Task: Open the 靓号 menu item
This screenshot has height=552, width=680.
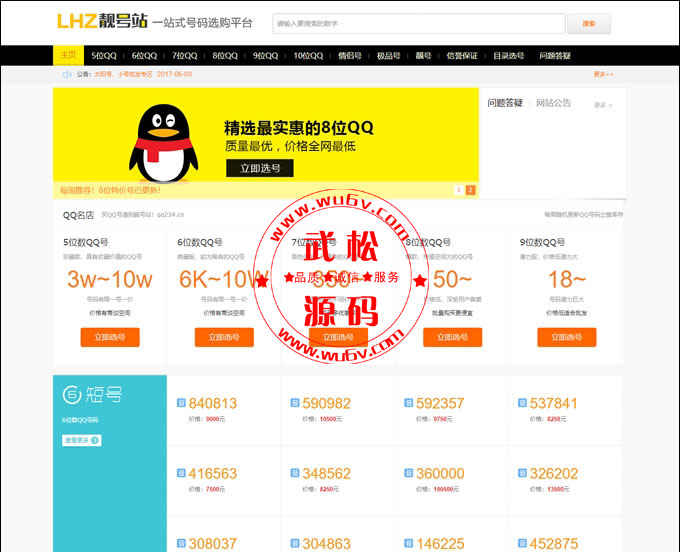Action: pos(423,56)
